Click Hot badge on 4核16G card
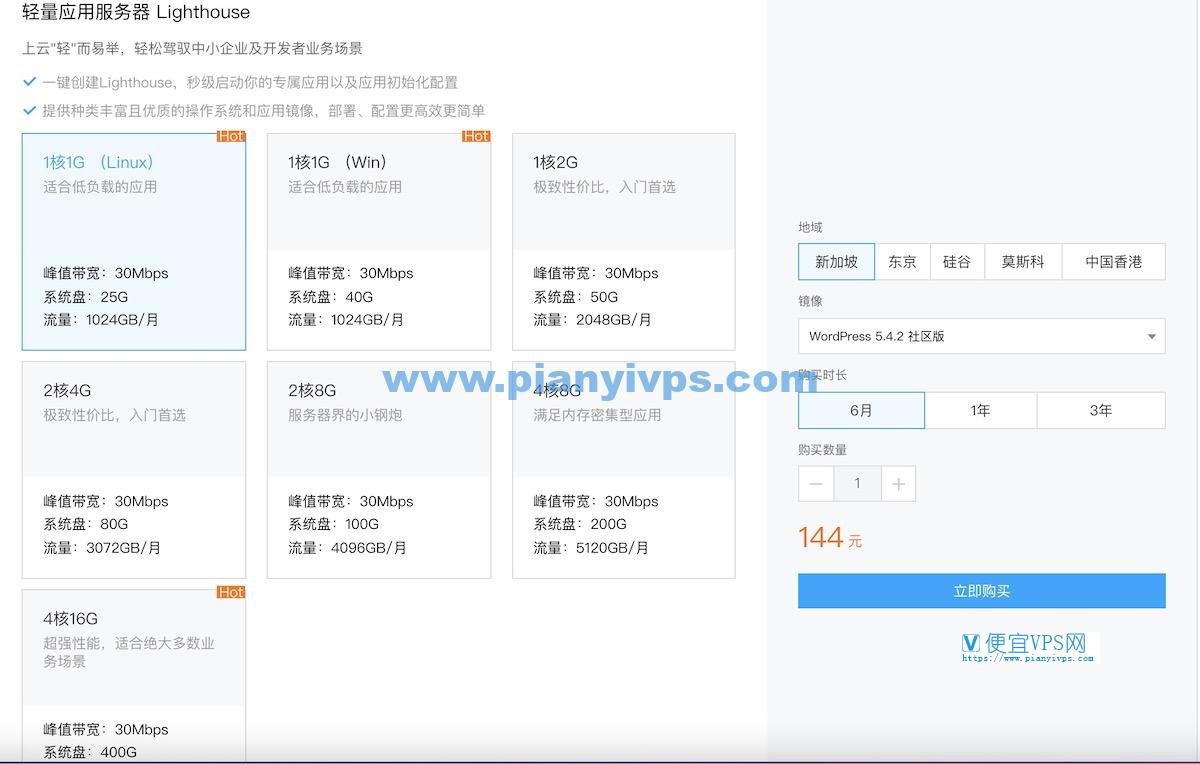The width and height of the screenshot is (1200, 764). coord(231,592)
